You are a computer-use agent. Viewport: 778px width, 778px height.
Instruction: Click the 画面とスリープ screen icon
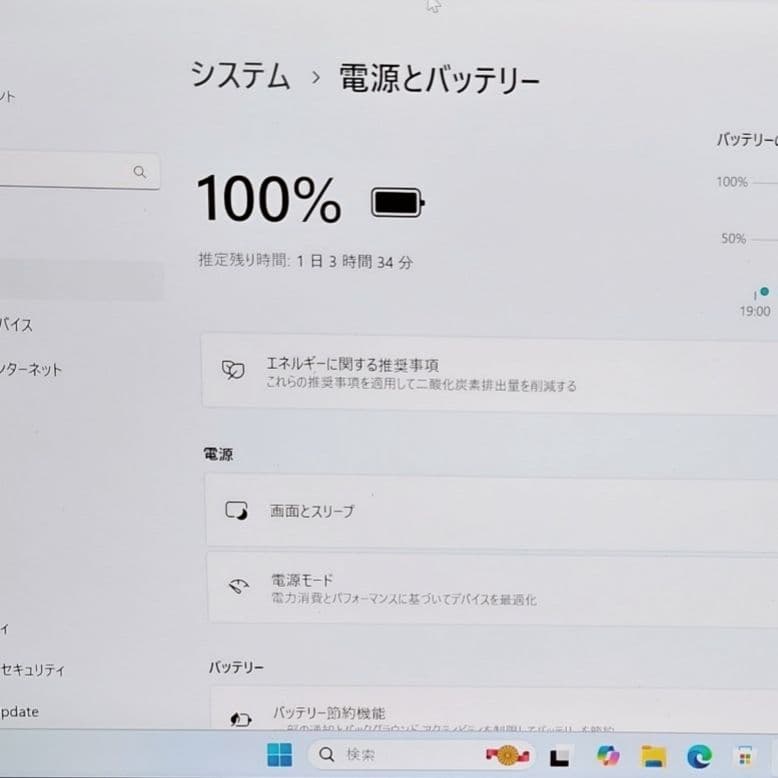pyautogui.click(x=237, y=511)
